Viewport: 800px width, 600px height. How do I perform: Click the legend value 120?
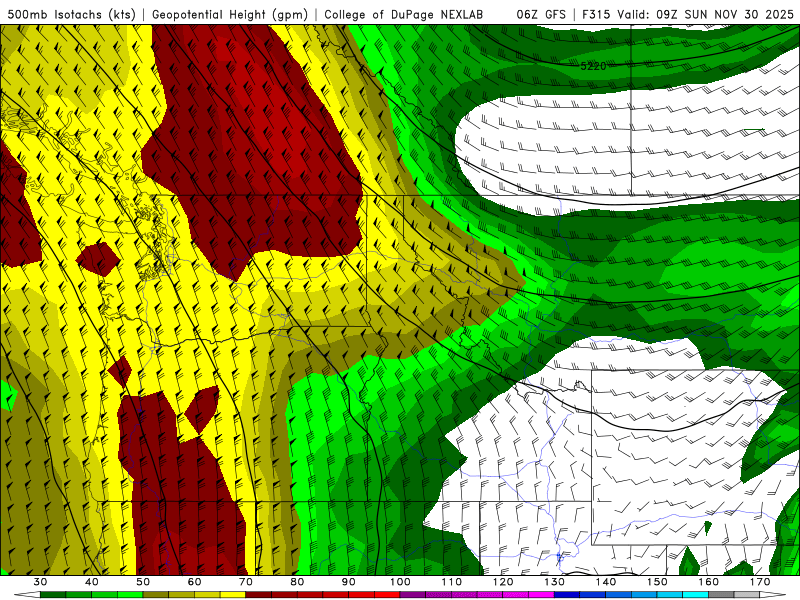coord(503,582)
